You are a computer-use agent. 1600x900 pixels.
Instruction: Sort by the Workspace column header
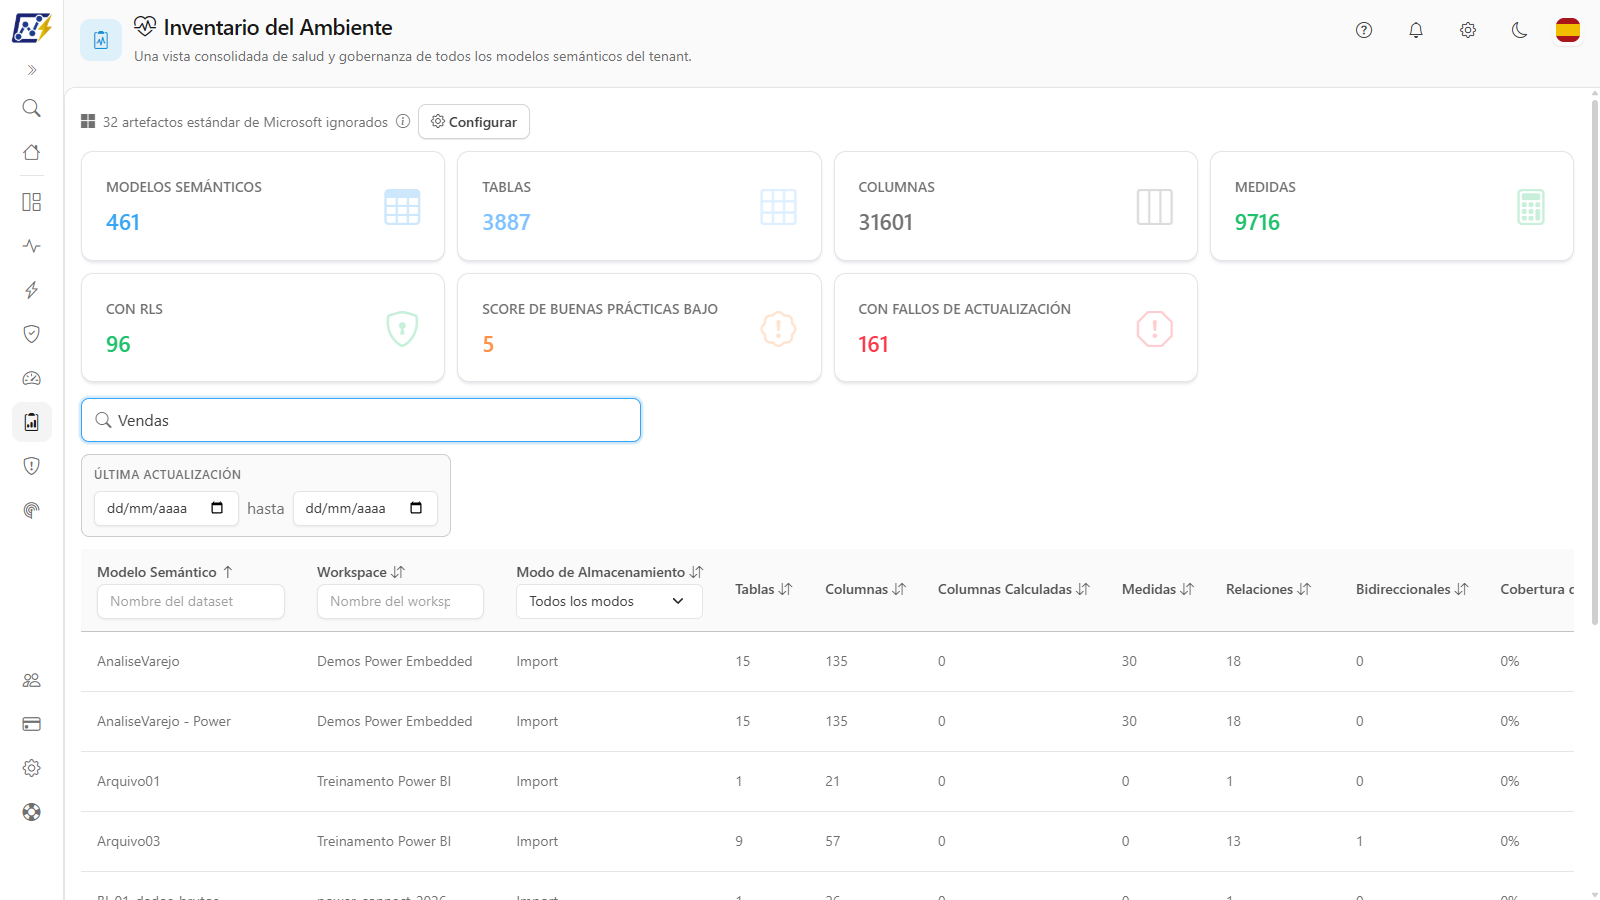[361, 572]
